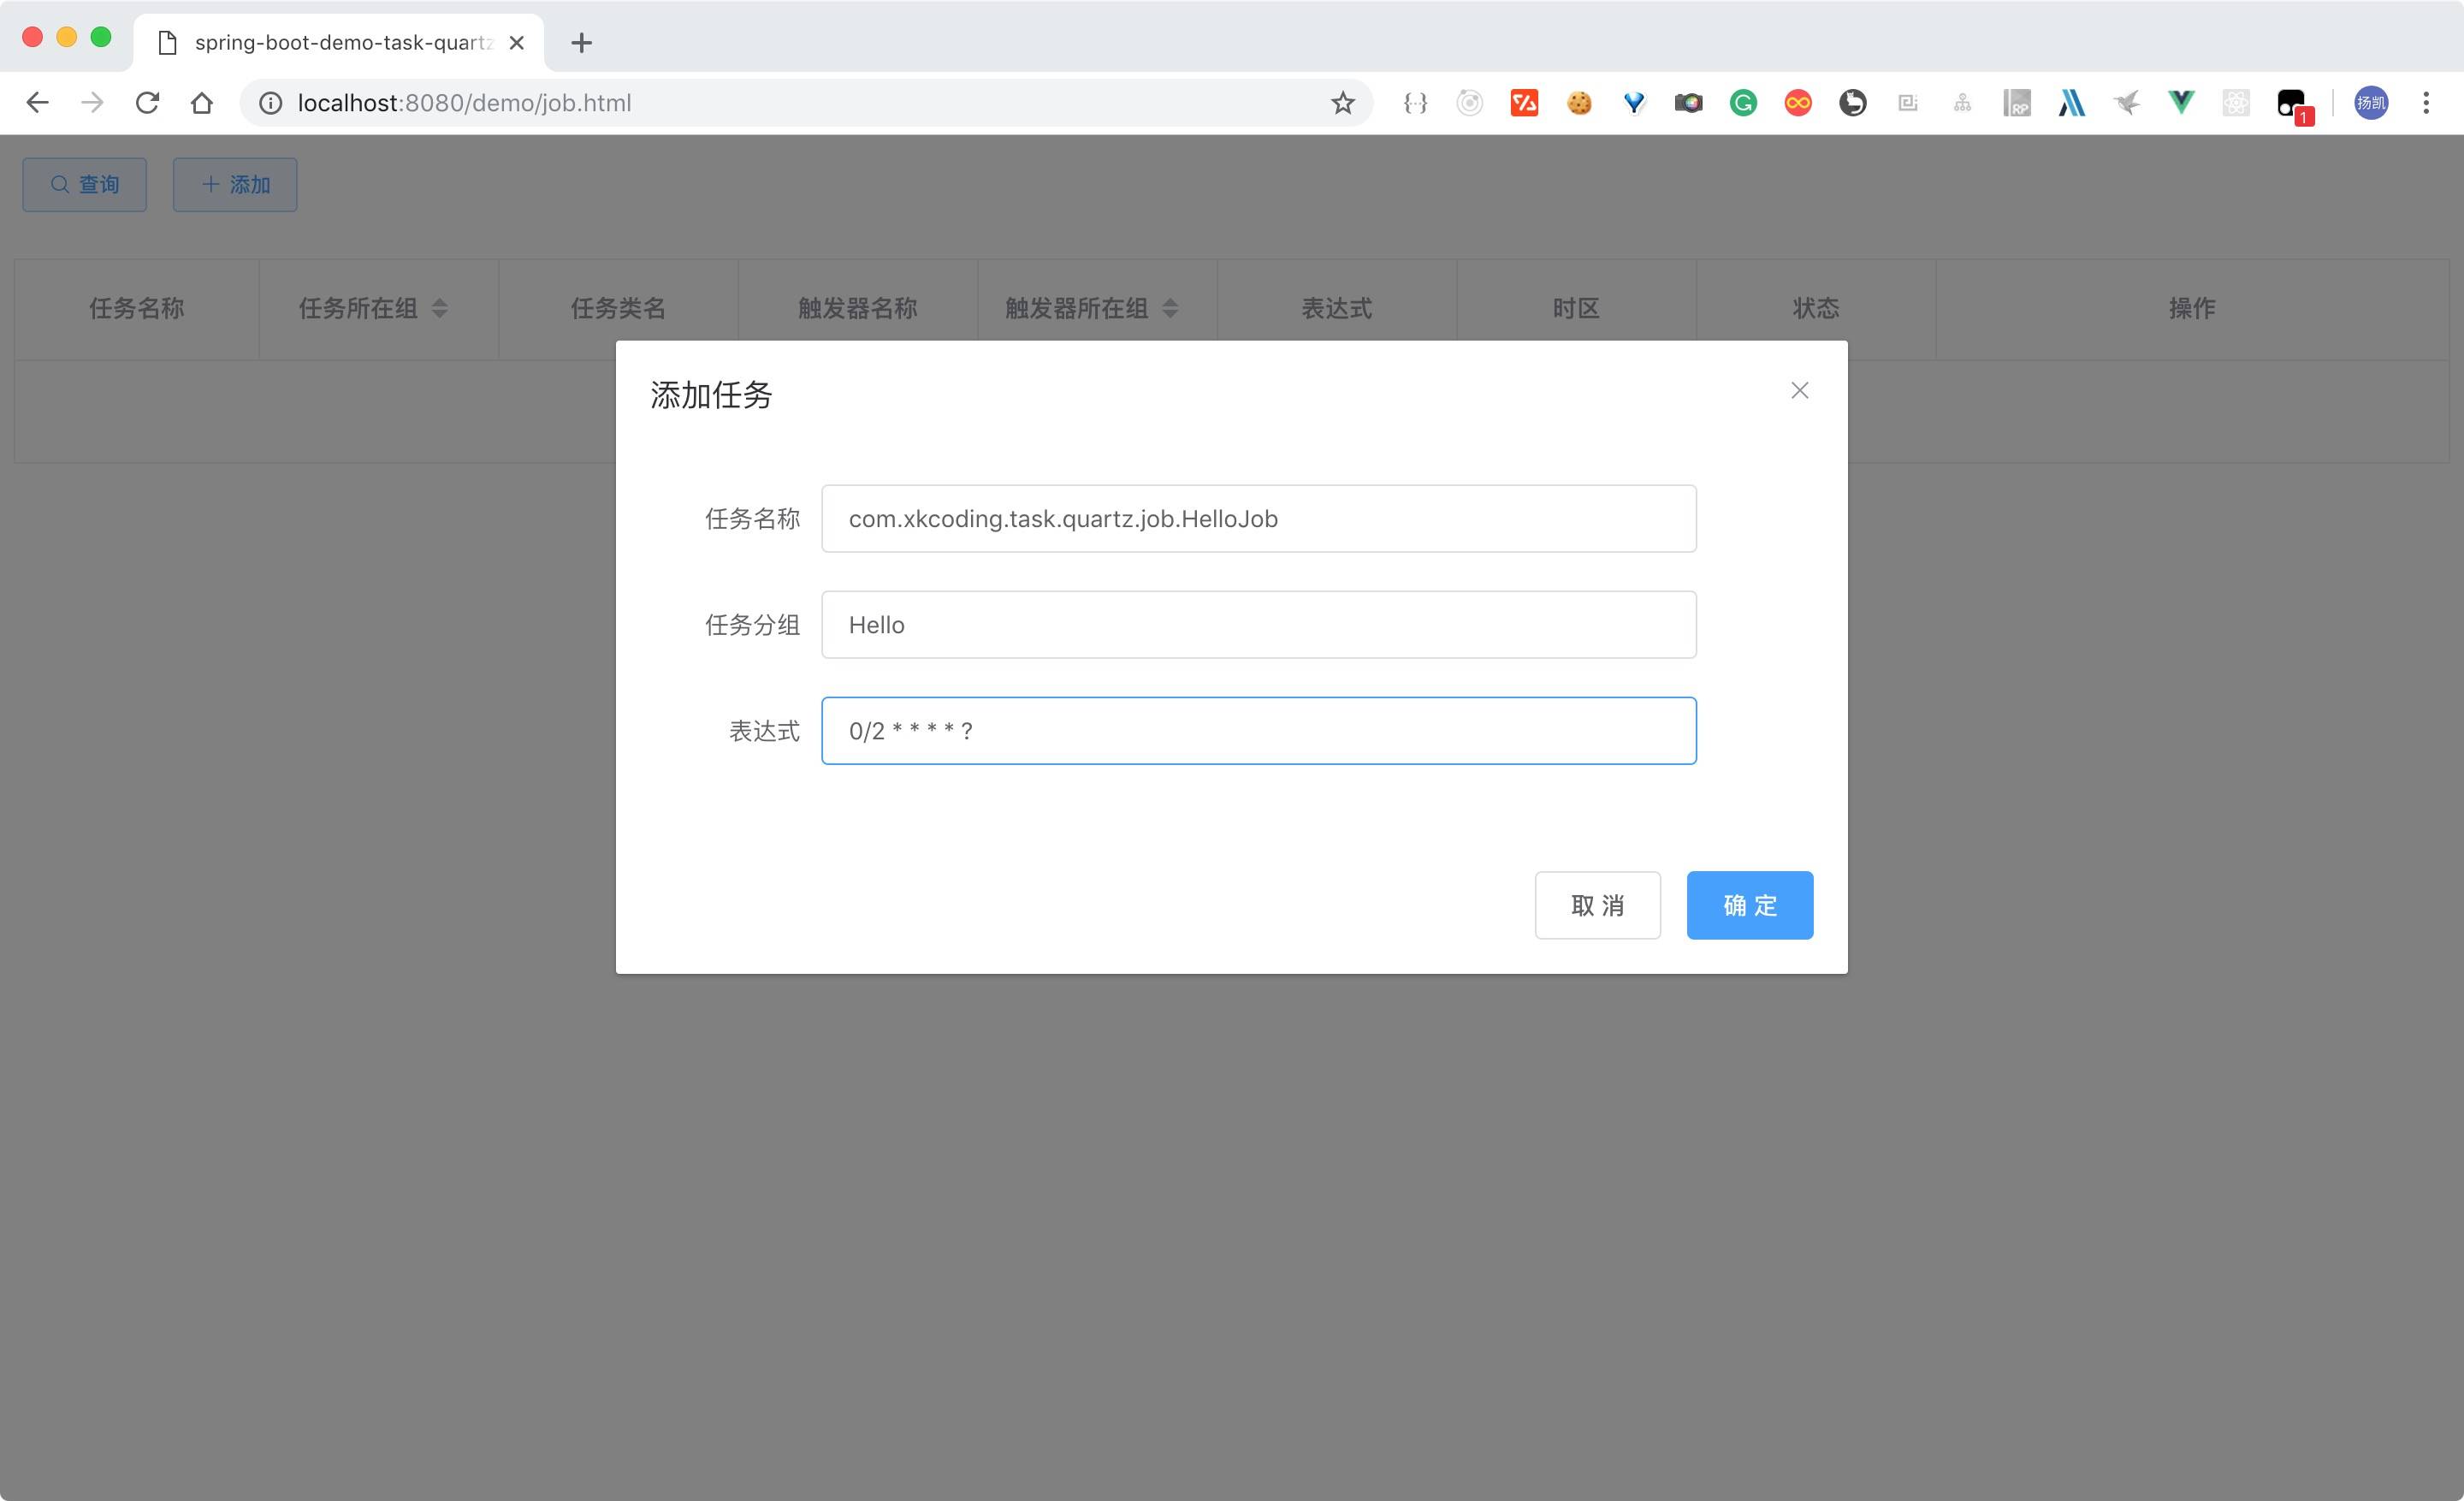Click the Vue devtools extension icon

coord(2181,102)
